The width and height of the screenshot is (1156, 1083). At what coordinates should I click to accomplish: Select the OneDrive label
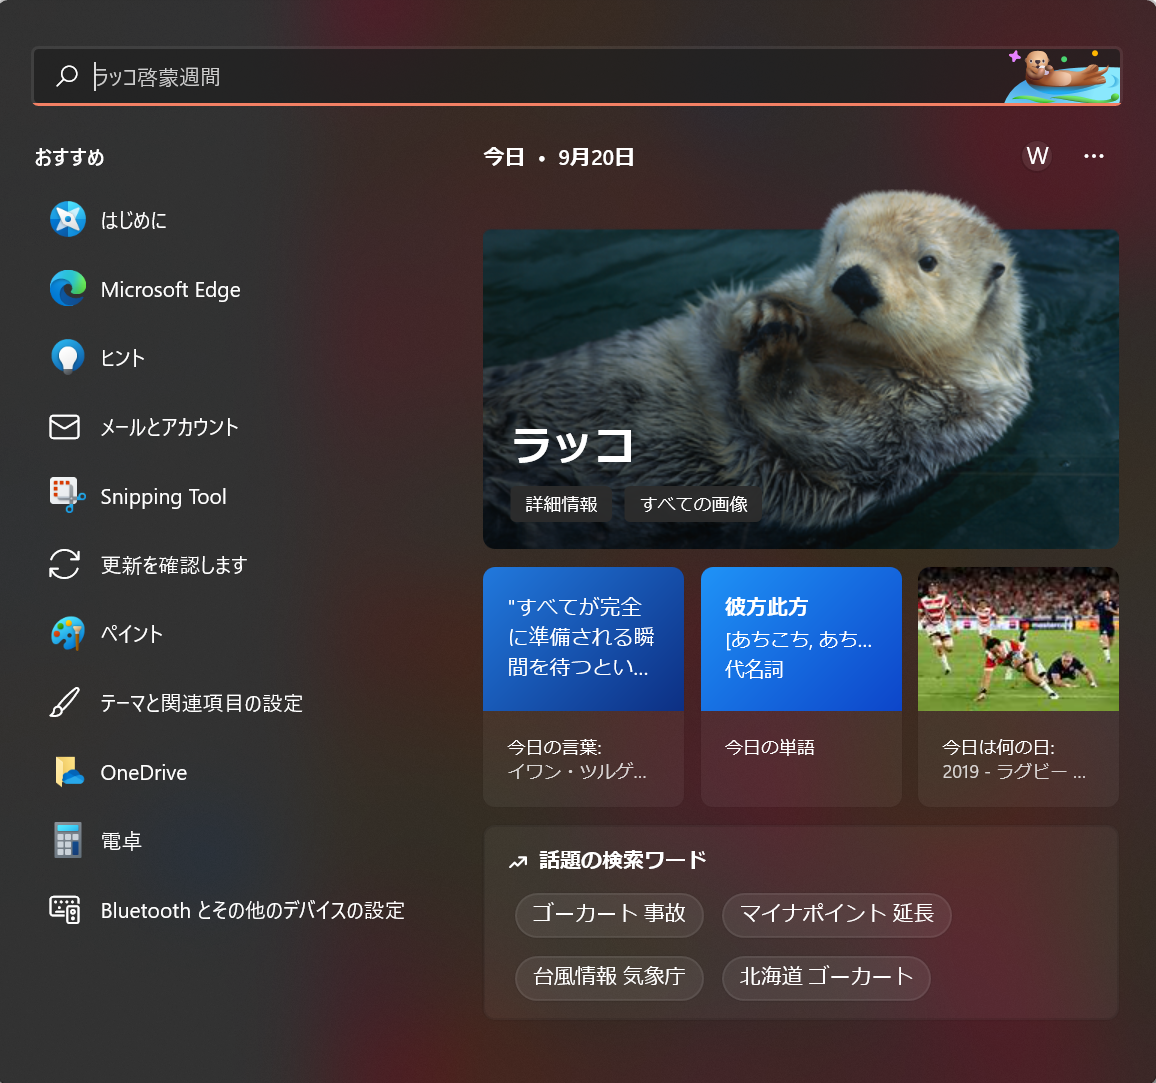(144, 773)
